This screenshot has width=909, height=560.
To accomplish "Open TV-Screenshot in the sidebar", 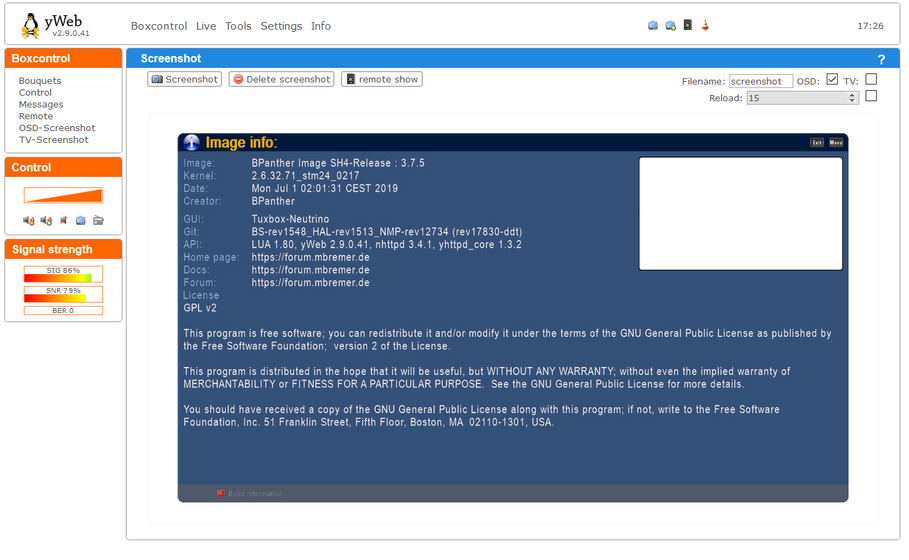I will (x=53, y=140).
